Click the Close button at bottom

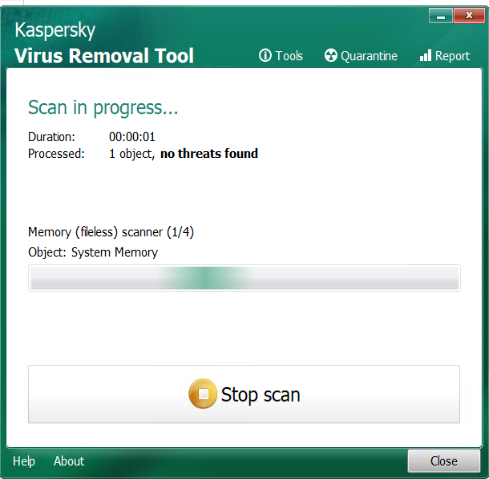(444, 461)
